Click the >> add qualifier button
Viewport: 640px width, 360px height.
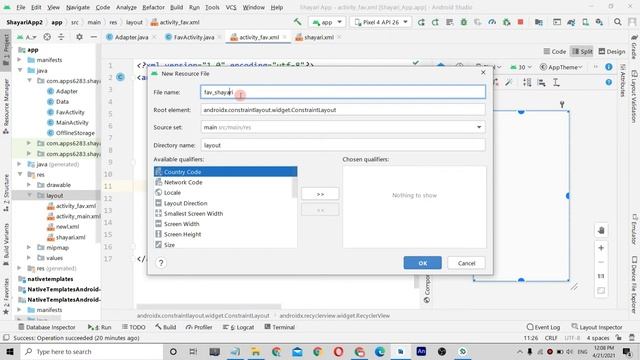[x=320, y=194]
